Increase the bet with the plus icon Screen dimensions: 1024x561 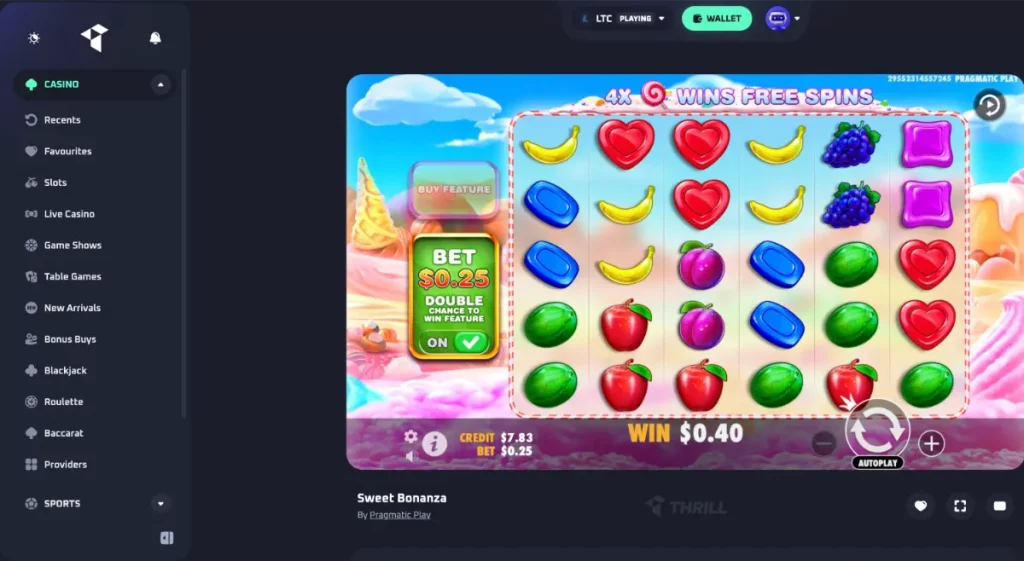click(931, 443)
